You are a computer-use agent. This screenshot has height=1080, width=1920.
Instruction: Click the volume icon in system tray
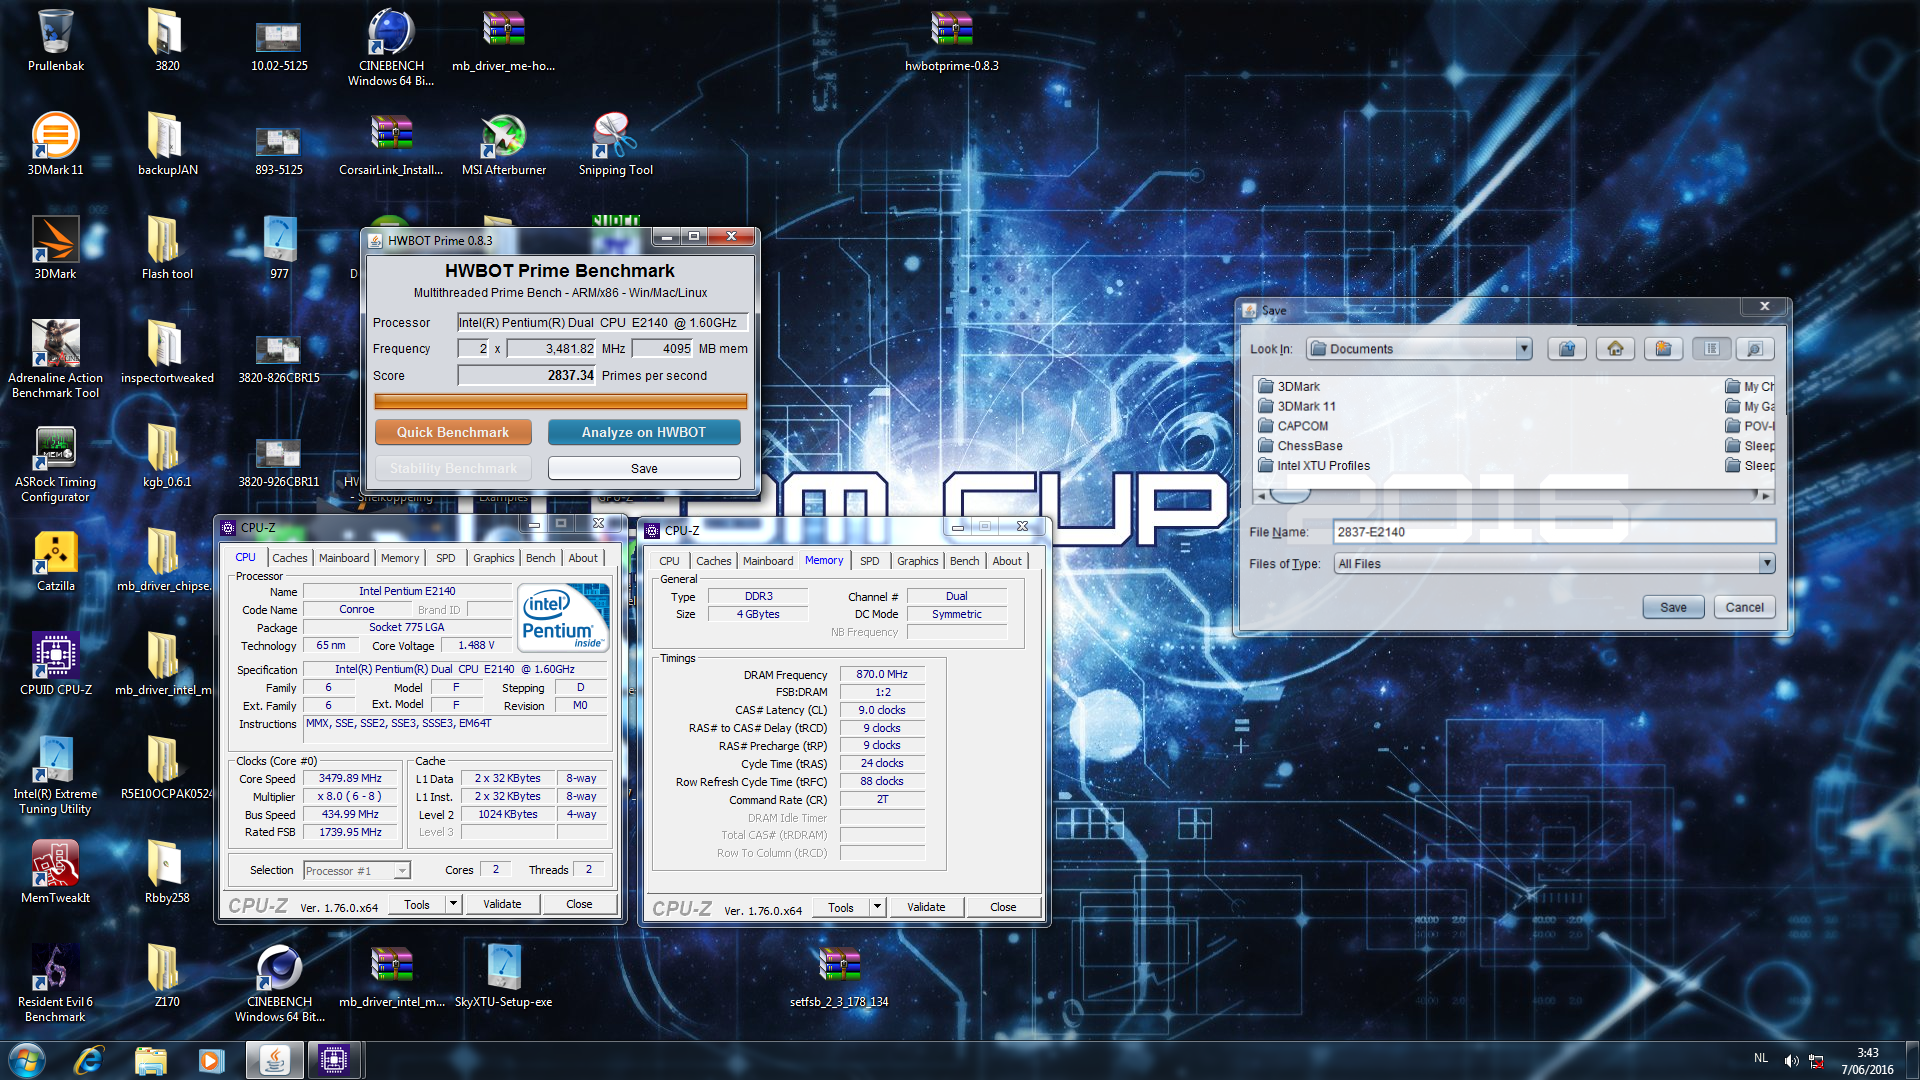coord(1791,1060)
